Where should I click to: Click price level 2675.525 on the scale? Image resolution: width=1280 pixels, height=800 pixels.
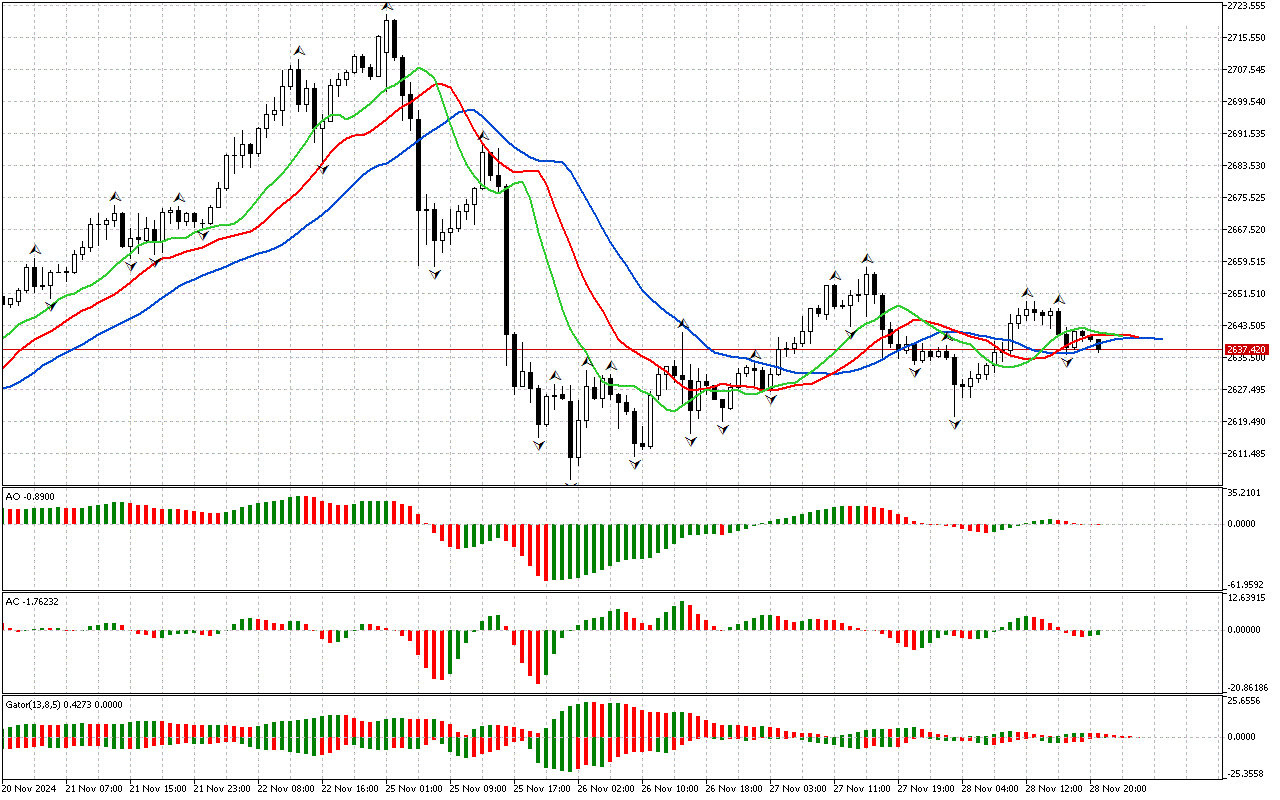point(1246,198)
